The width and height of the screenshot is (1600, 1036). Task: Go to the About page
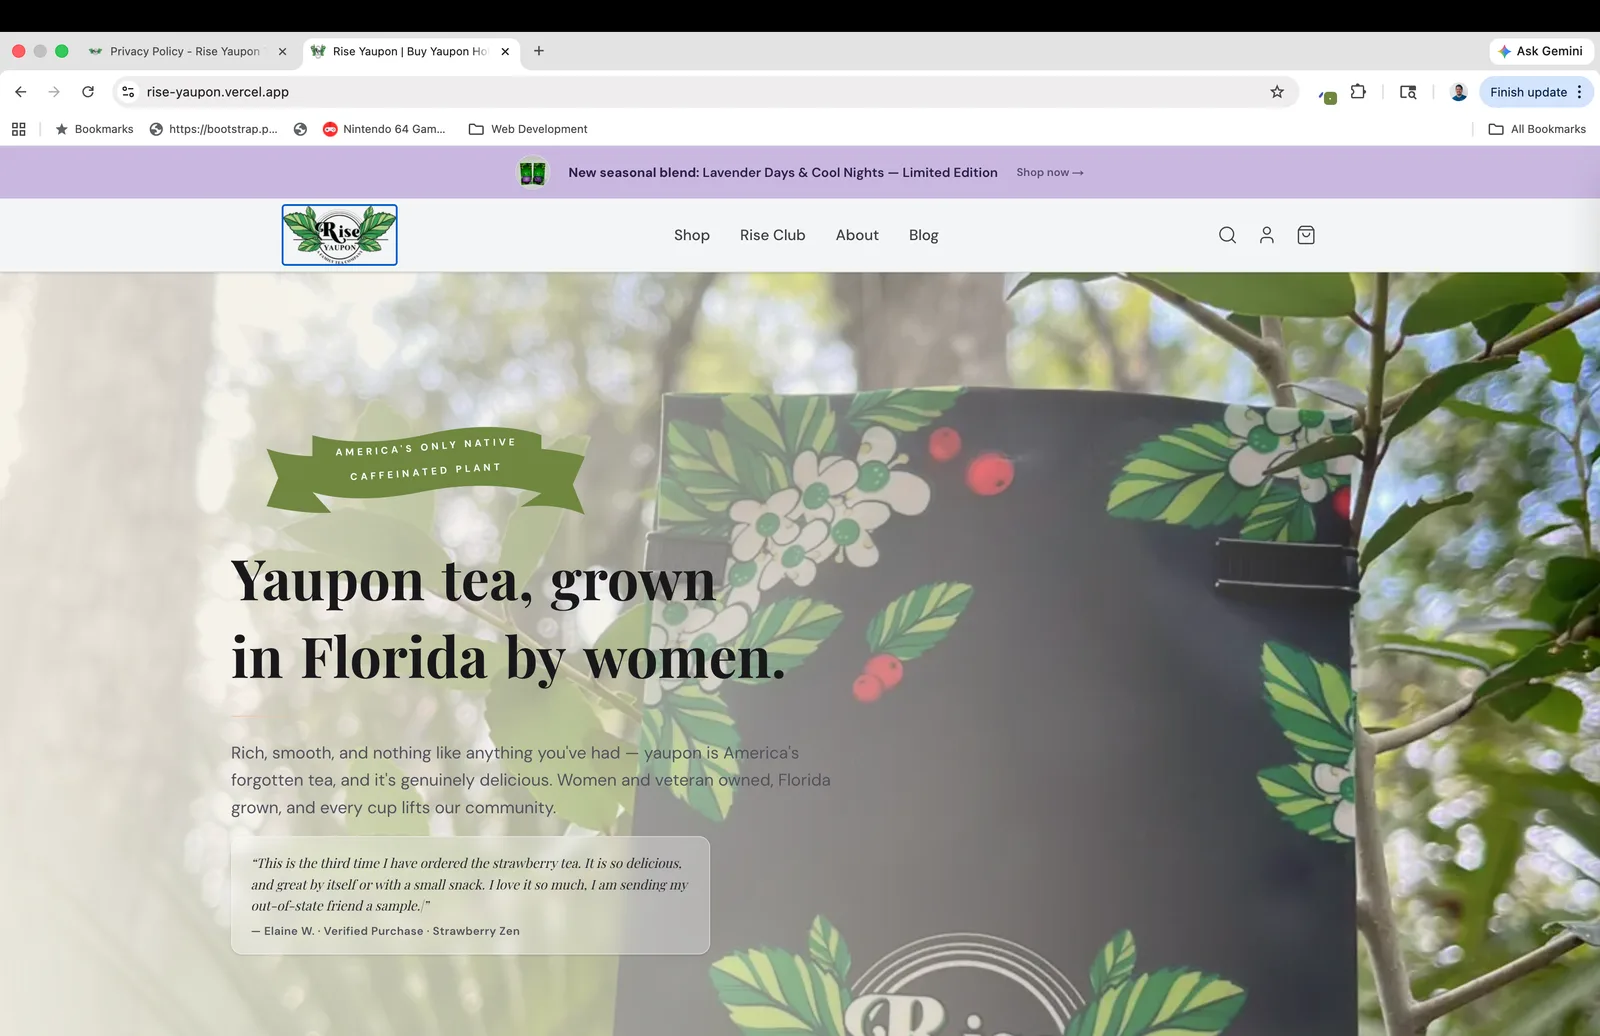click(x=857, y=235)
